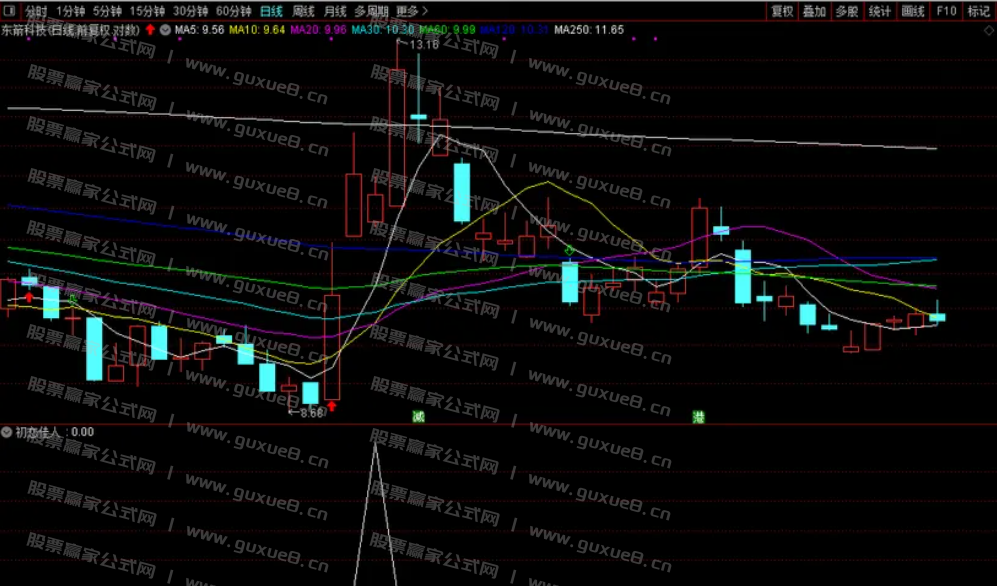
Task: Expand the 初恋佳人 indicator dropdown
Action: (7, 432)
